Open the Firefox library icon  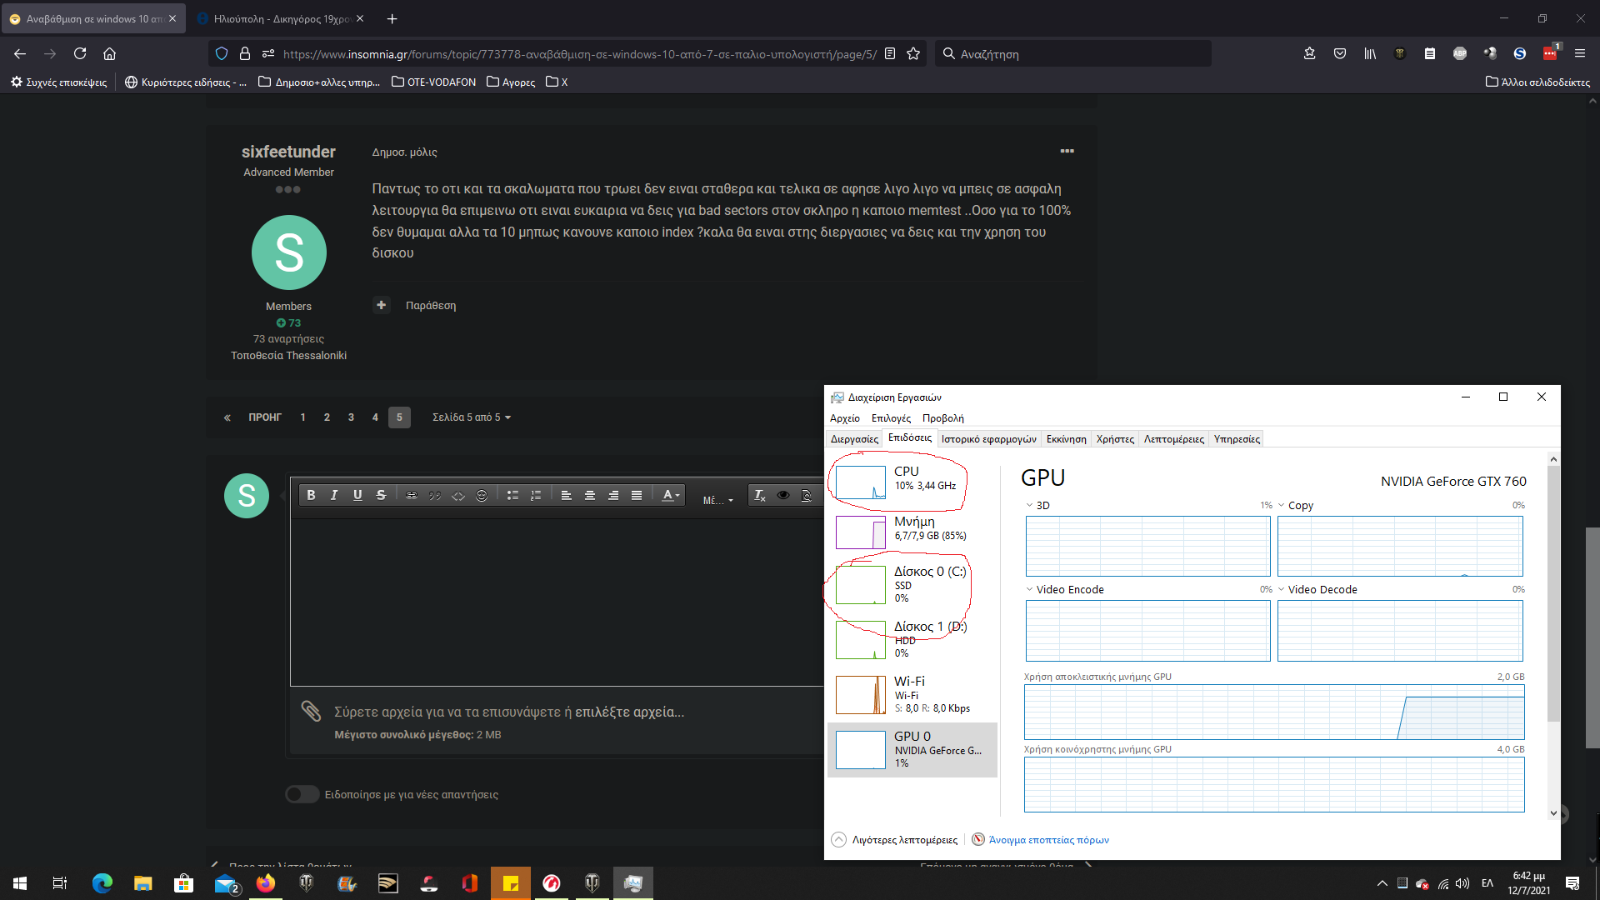[x=1370, y=54]
